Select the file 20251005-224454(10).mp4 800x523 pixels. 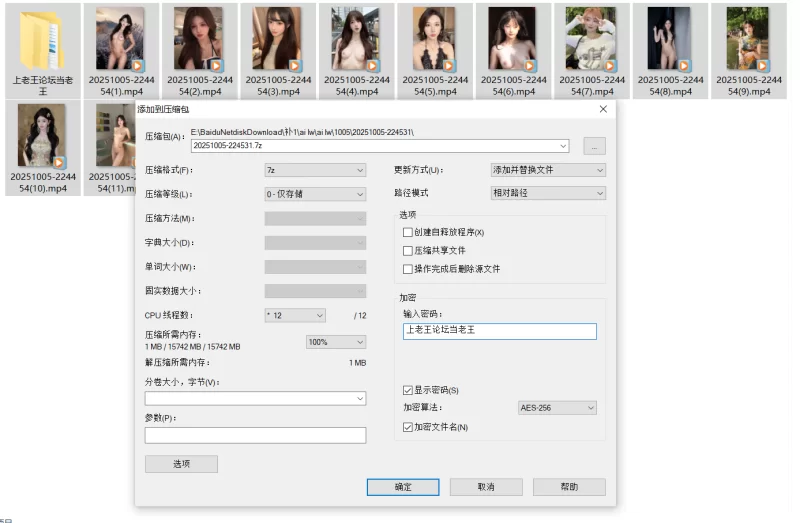42,135
